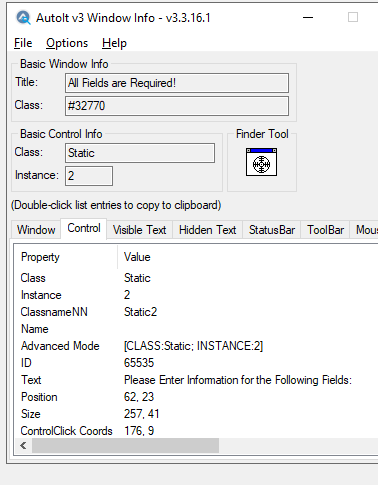Click the control Class field showing Static

tap(140, 153)
